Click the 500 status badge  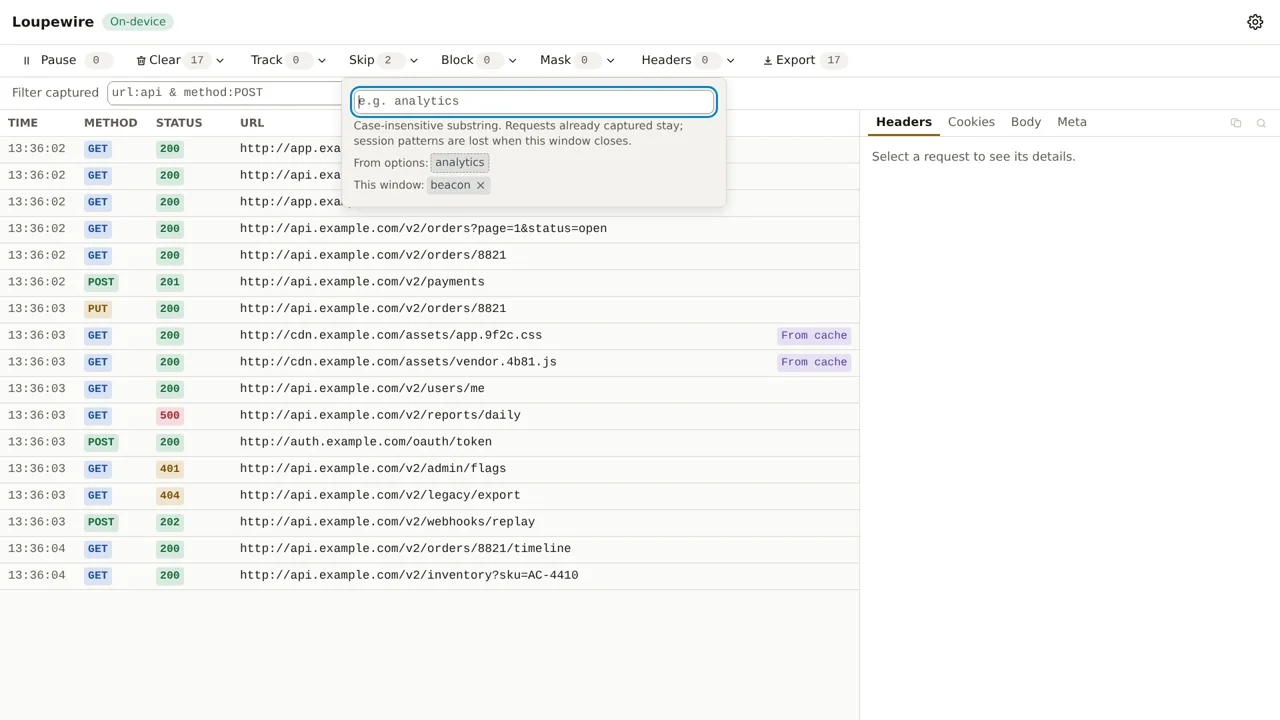(170, 416)
